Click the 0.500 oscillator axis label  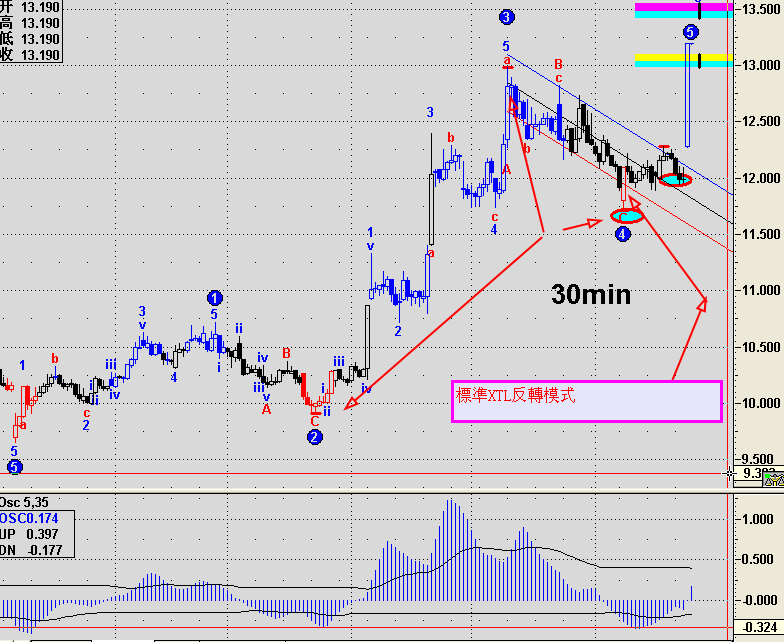[x=759, y=560]
